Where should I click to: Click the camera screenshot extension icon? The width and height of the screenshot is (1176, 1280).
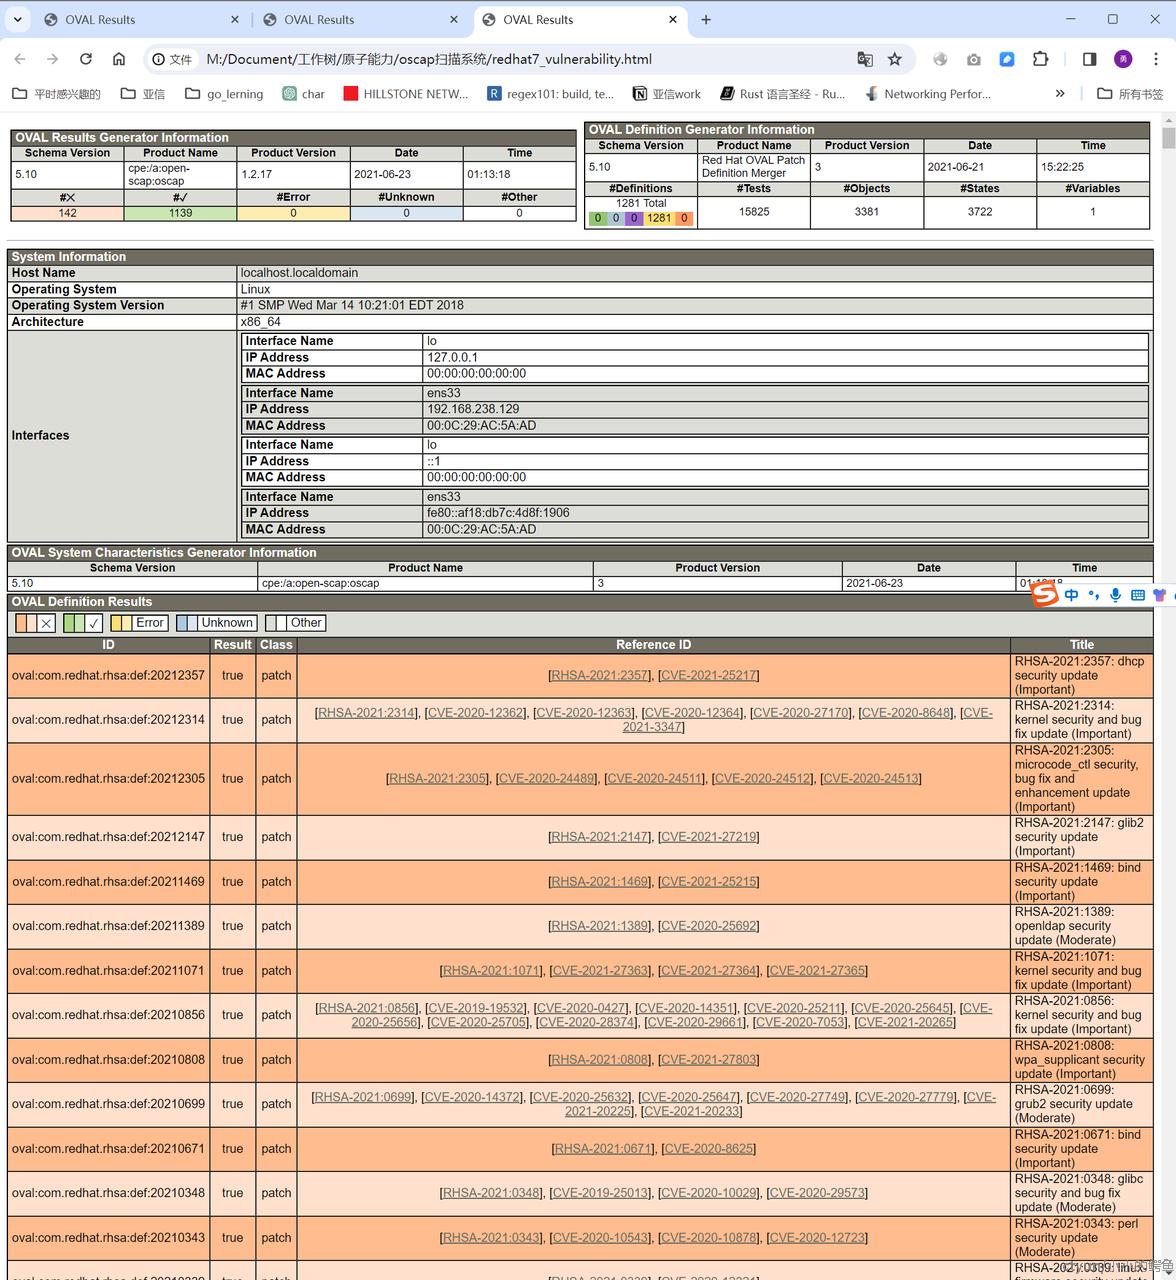[973, 59]
